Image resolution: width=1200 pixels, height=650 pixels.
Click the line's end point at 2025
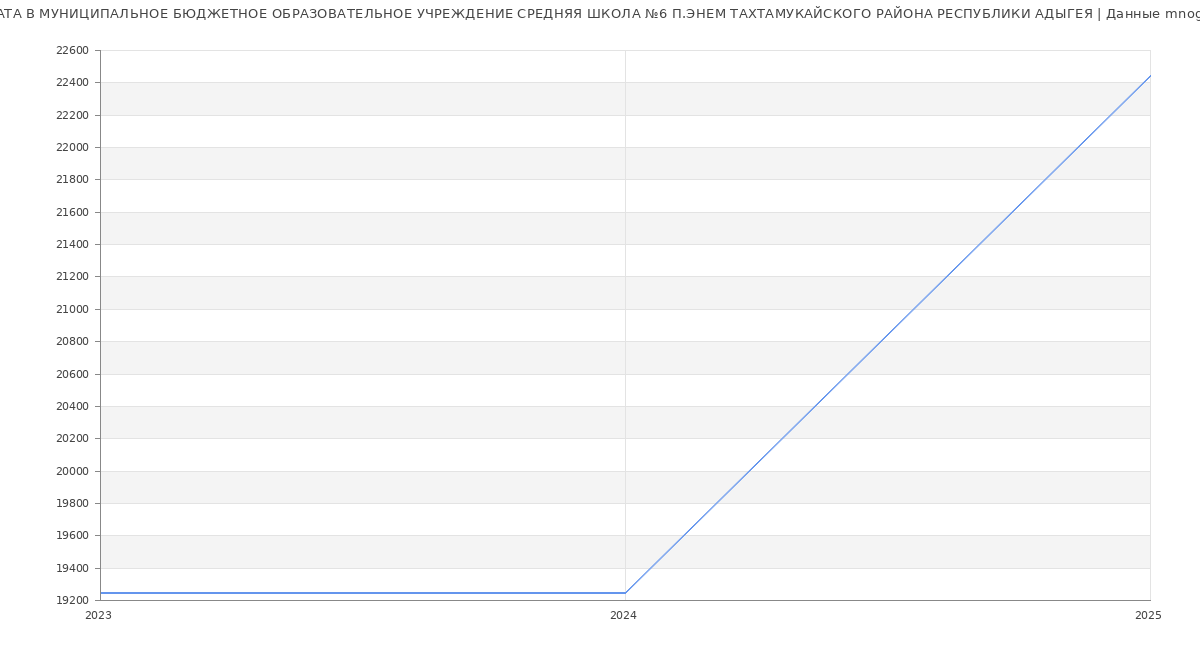(1149, 76)
